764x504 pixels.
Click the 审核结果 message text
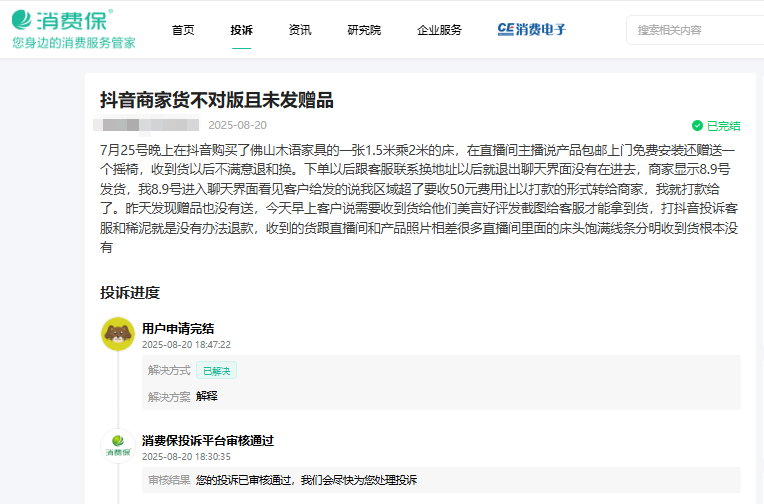[x=306, y=480]
